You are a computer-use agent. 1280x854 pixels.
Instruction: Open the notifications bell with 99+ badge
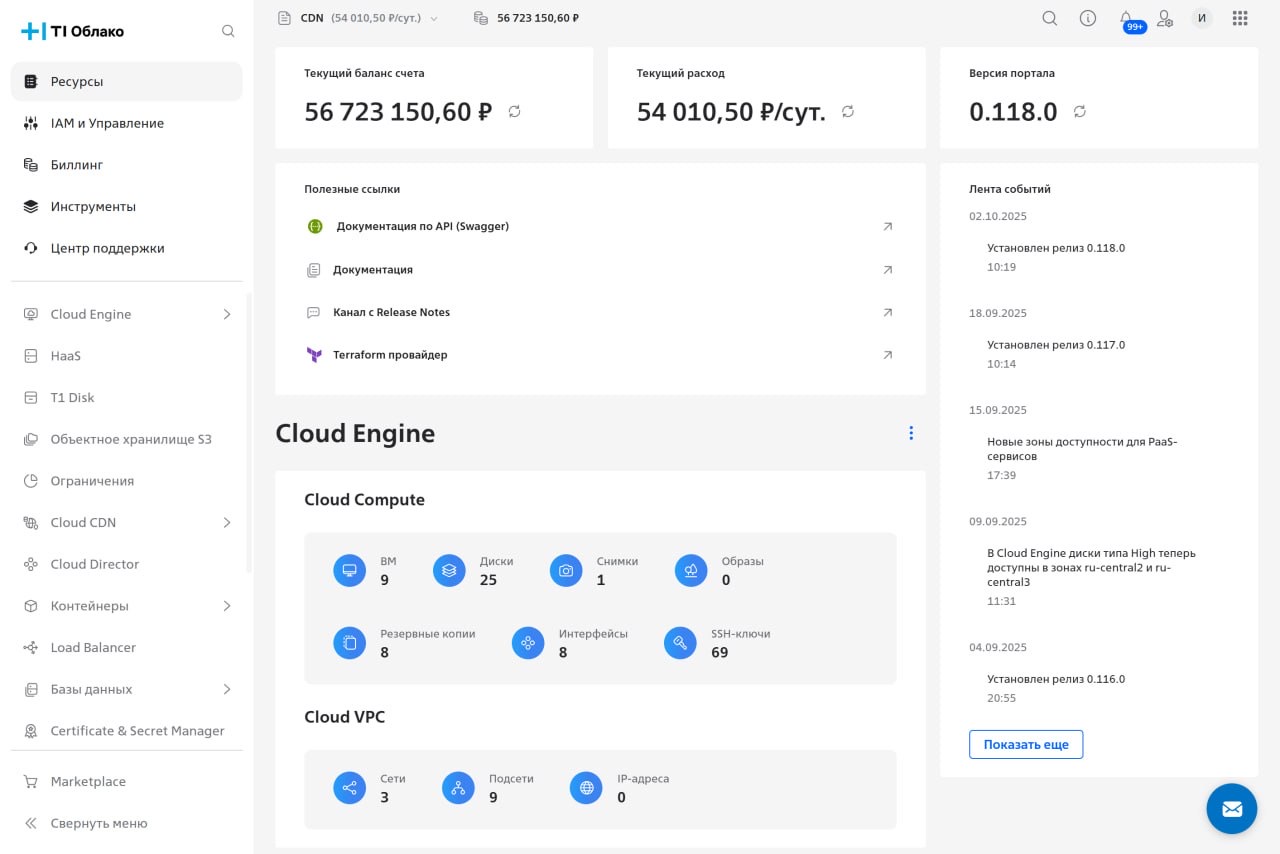tap(1127, 18)
